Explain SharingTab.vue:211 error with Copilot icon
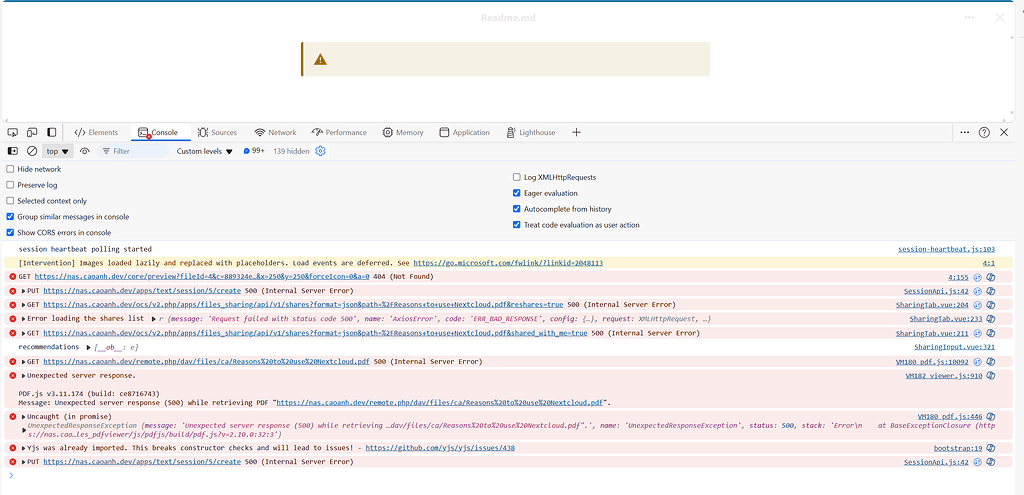The width and height of the screenshot is (1024, 495). (x=990, y=333)
